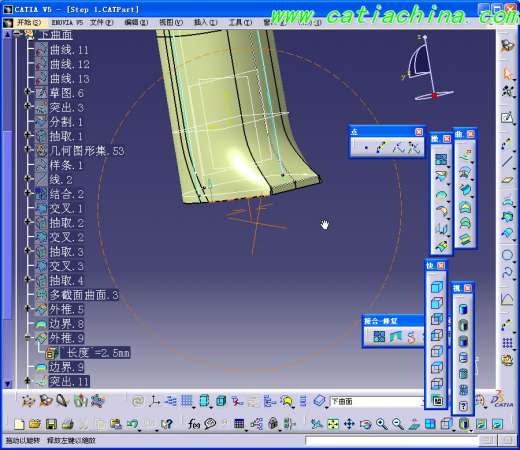520x450 pixels.
Task: Click the What's This help icon
Action: coord(167,424)
